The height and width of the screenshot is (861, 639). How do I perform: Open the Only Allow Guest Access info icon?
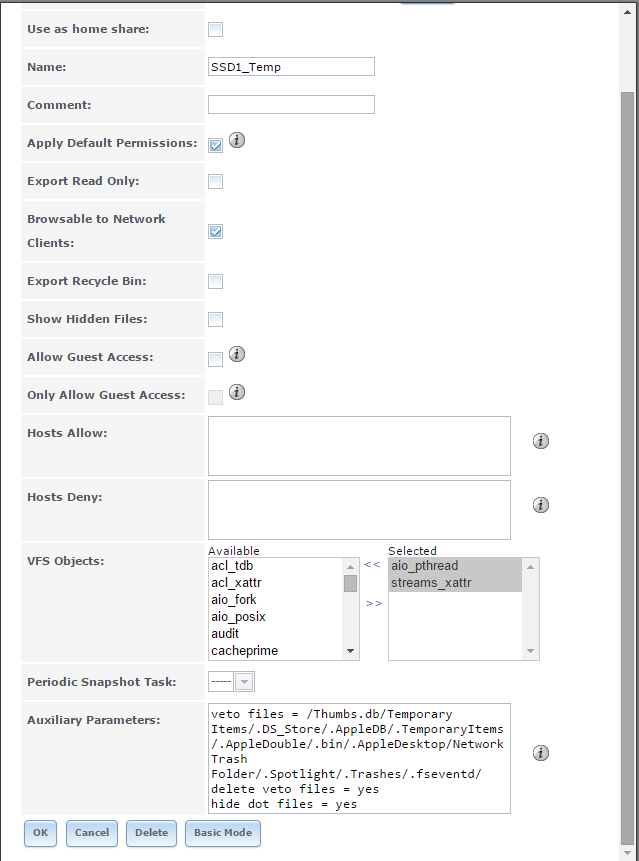(237, 392)
